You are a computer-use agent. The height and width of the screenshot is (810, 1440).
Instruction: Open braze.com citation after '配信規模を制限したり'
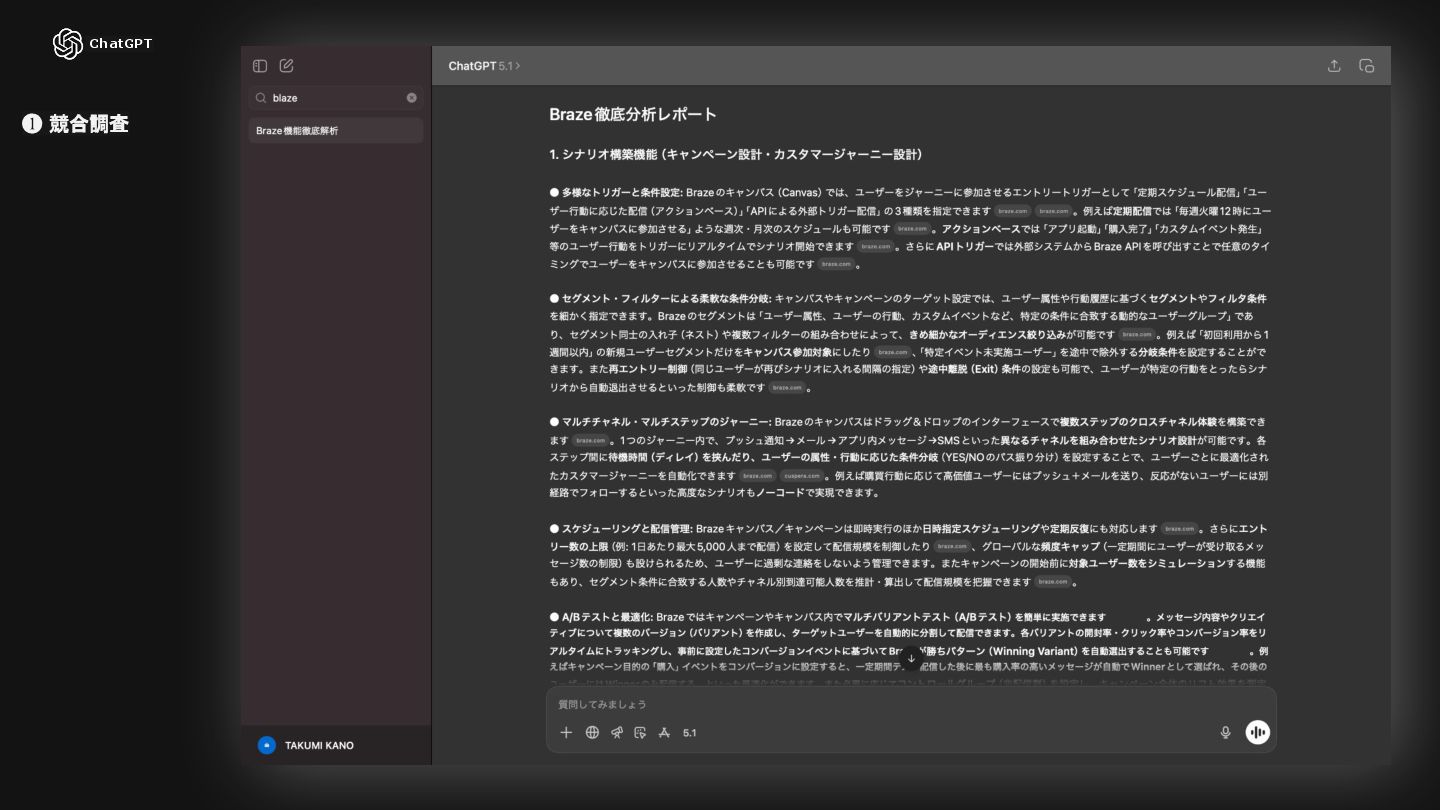pos(952,547)
